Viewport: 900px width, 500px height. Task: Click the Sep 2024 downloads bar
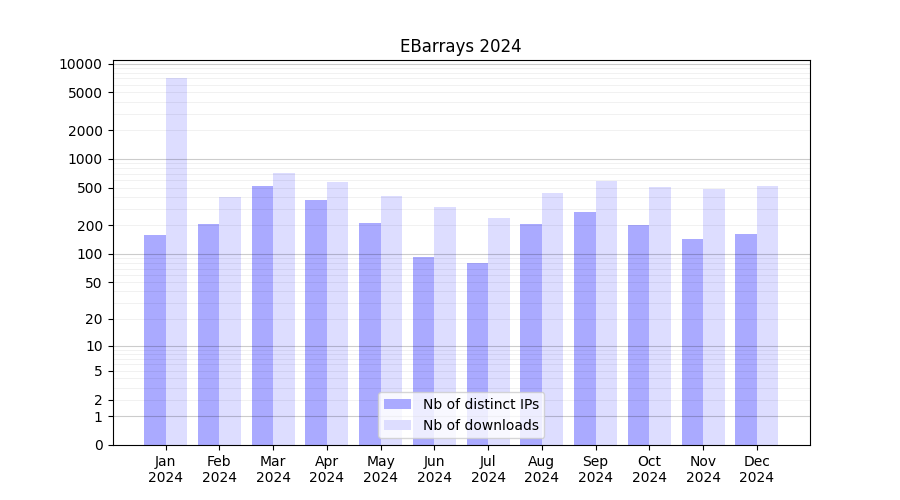[606, 312]
